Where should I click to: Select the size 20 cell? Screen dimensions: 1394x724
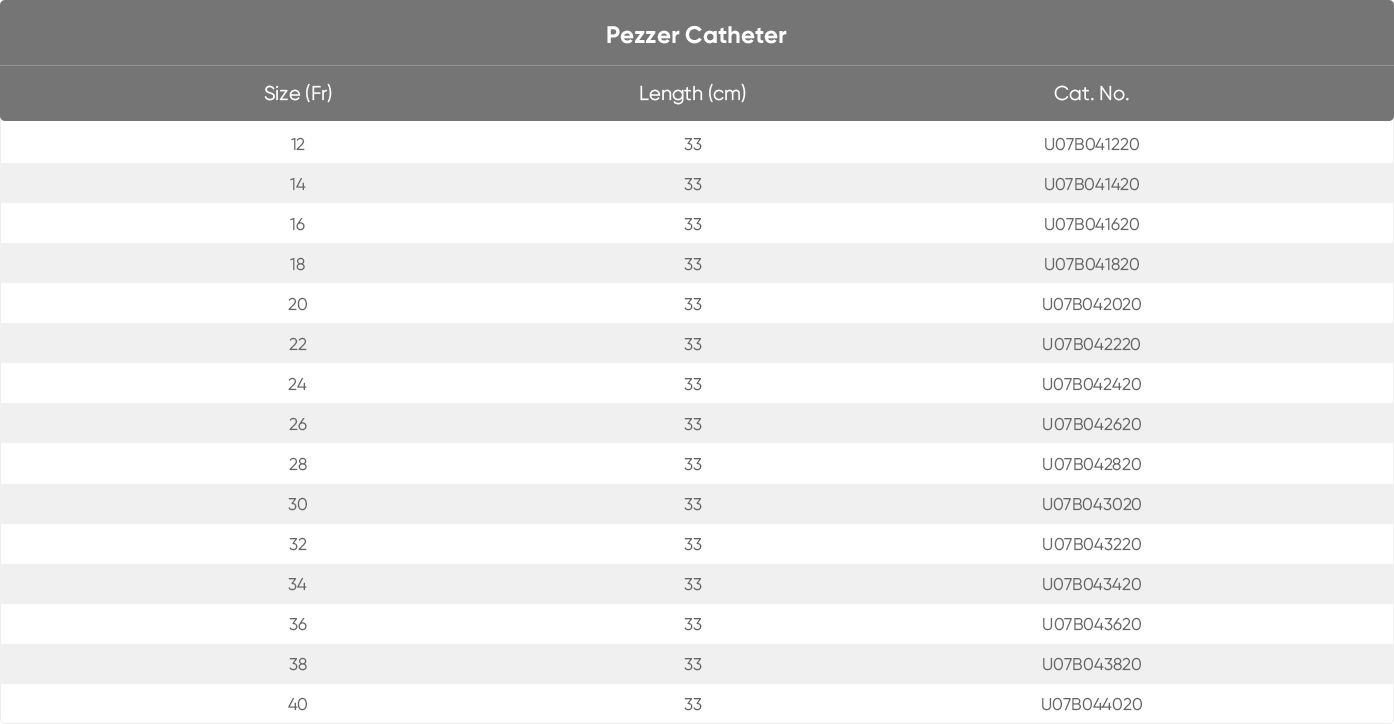click(297, 304)
